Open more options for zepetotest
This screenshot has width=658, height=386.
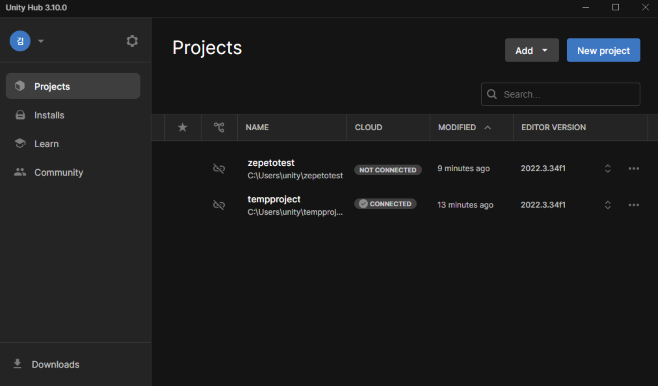634,169
